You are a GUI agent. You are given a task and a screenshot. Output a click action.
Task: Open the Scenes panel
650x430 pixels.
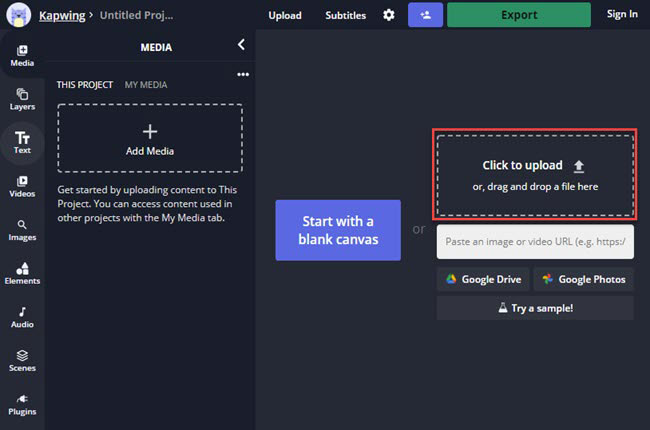click(22, 360)
